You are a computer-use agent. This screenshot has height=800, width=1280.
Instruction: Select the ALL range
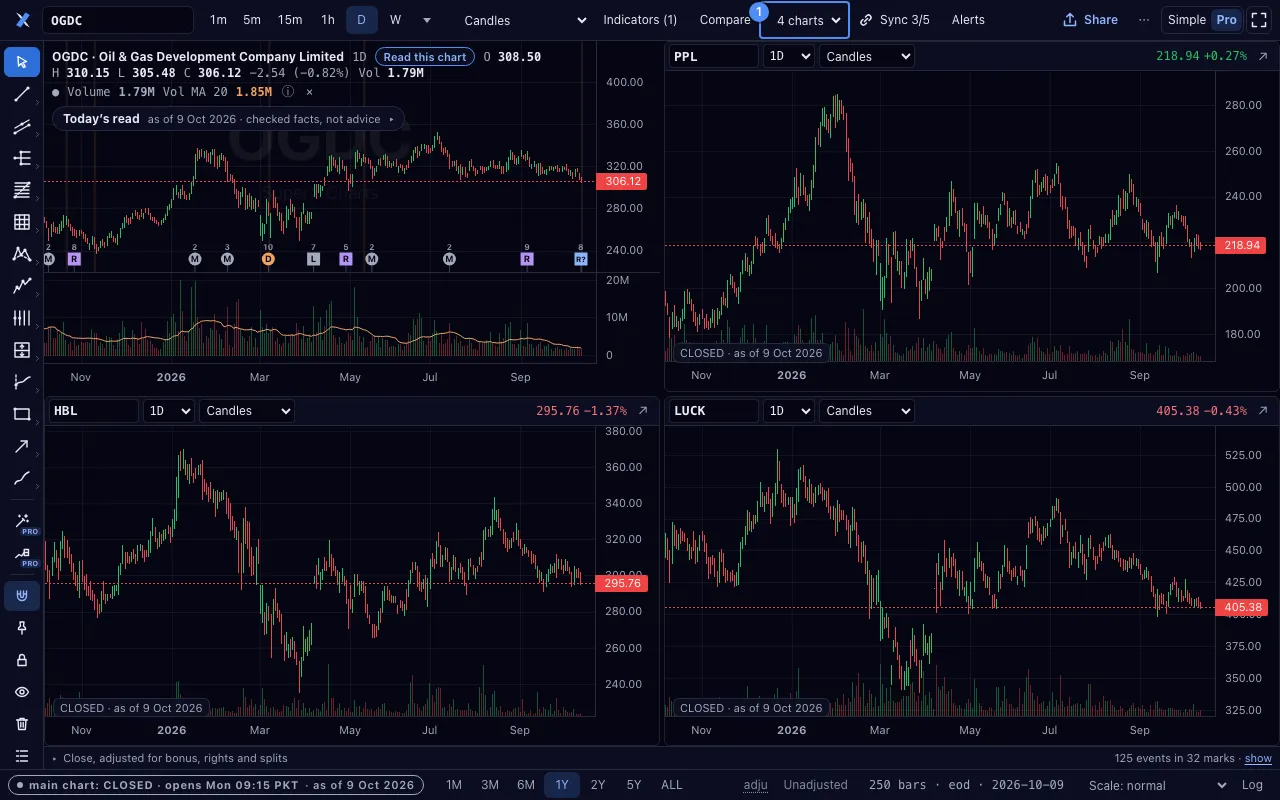pos(672,785)
